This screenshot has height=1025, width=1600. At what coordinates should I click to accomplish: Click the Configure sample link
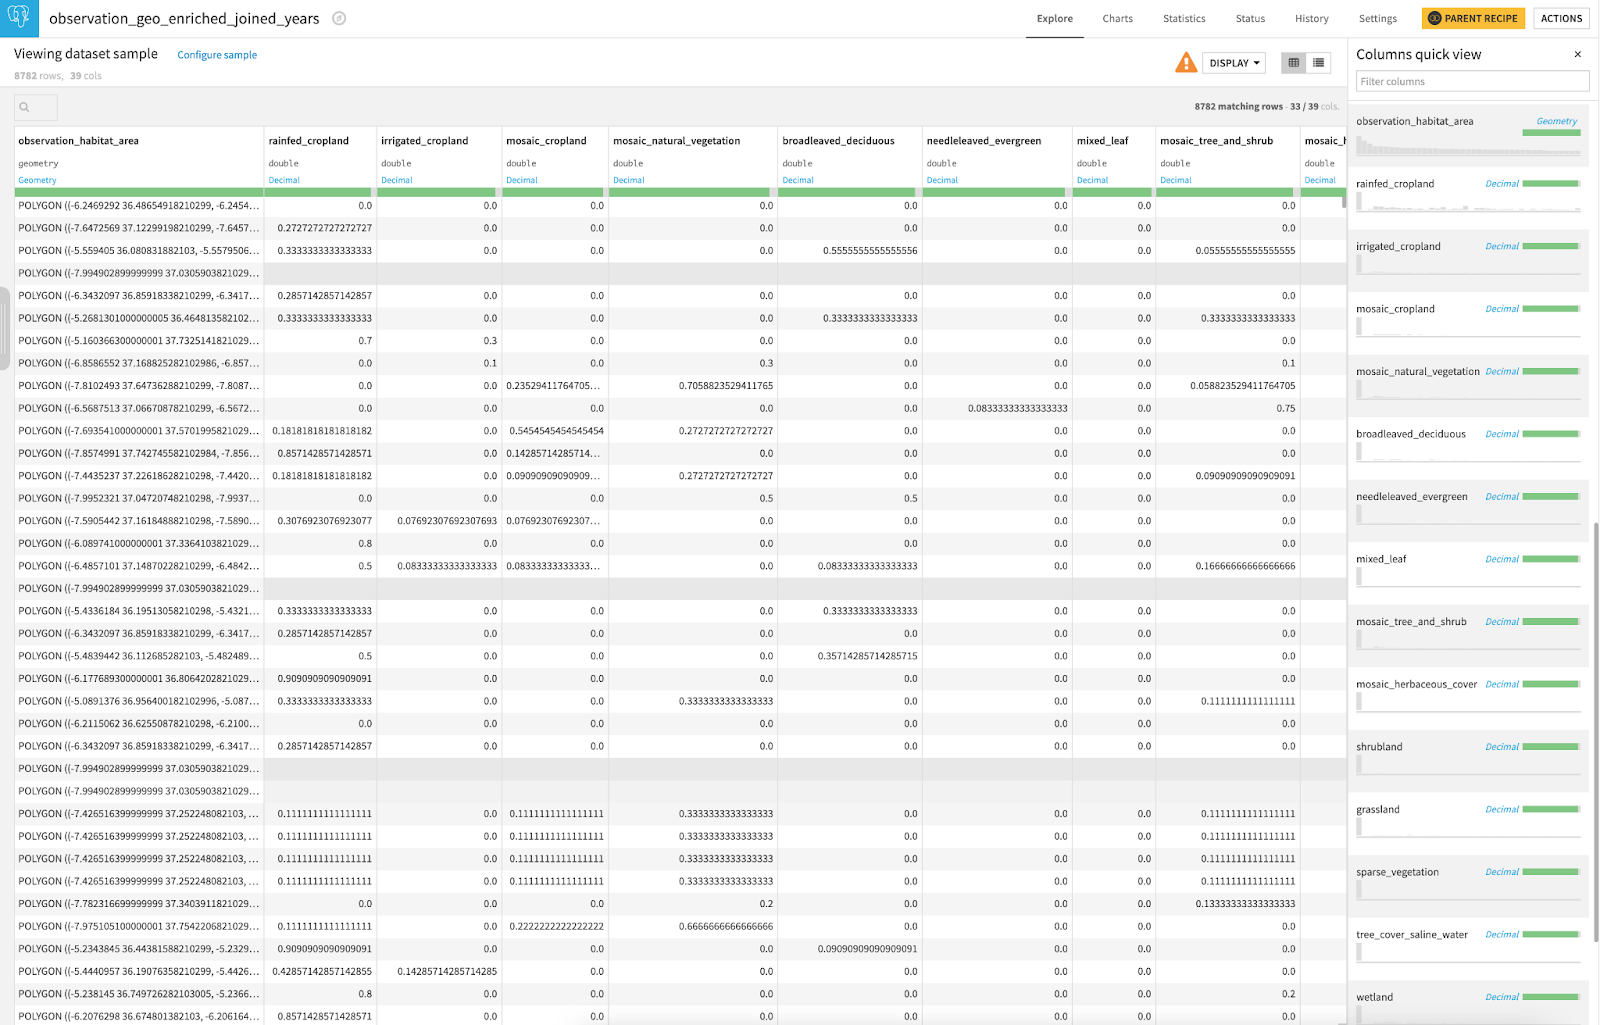coord(217,55)
